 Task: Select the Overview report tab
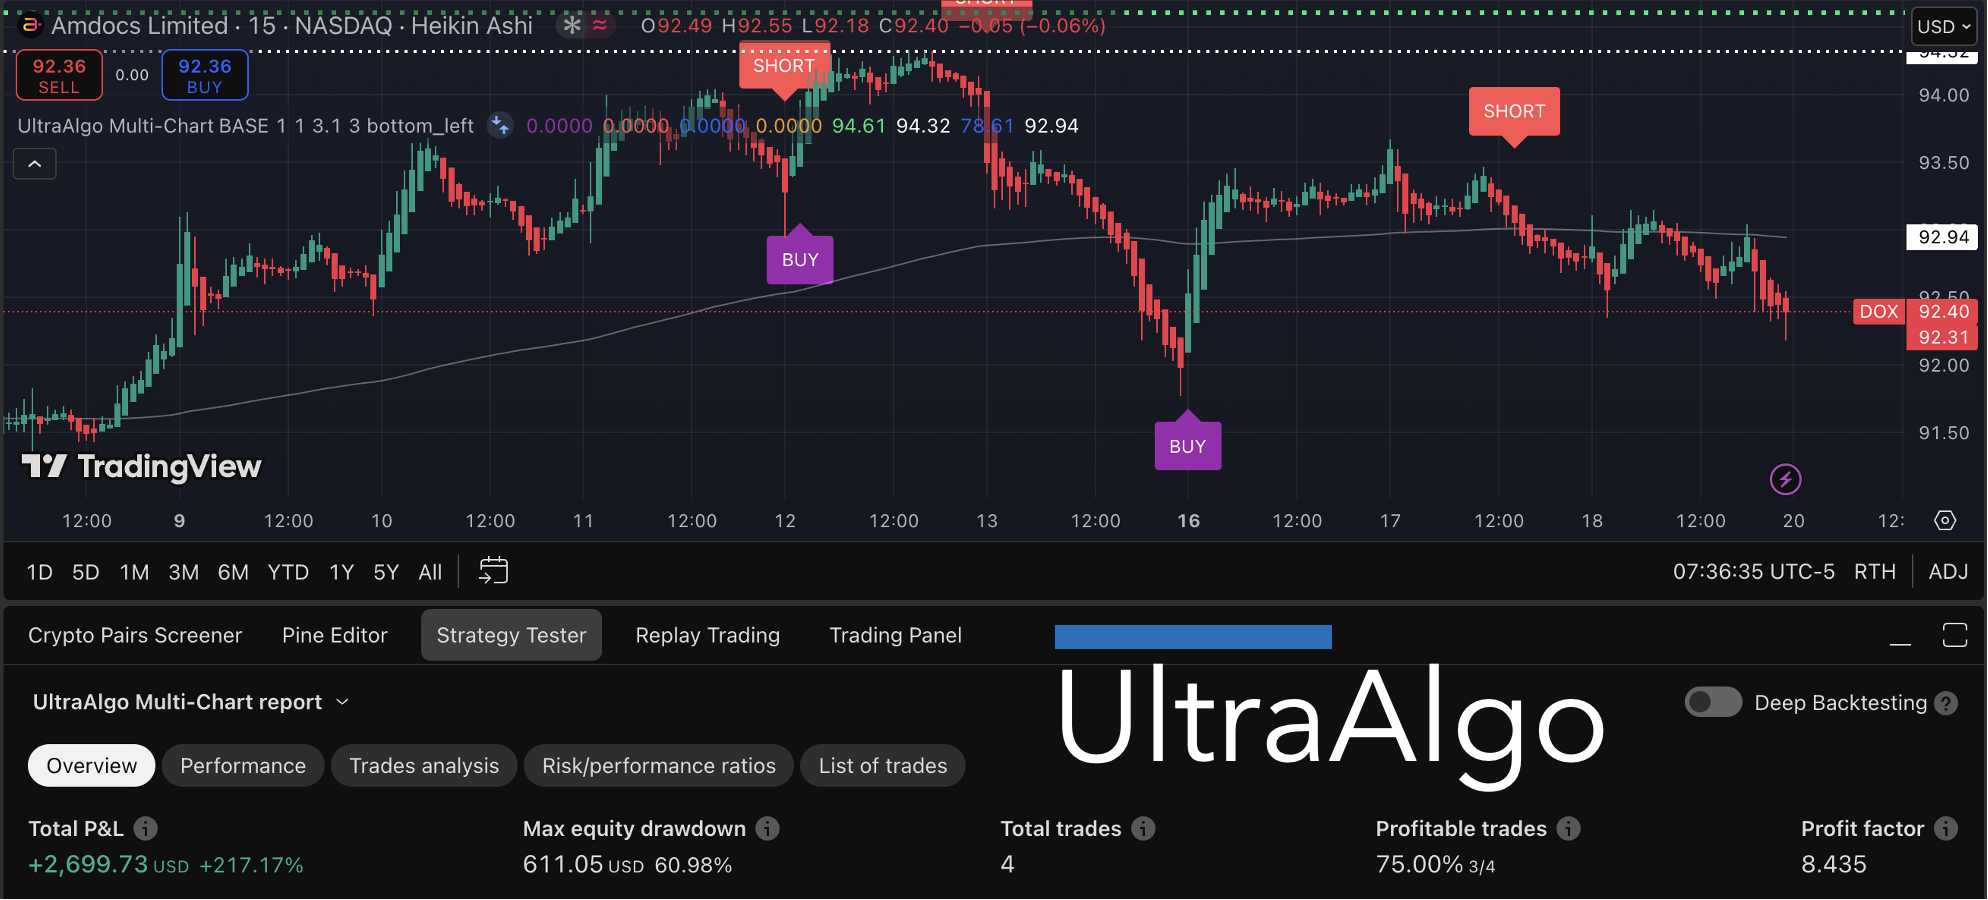[x=92, y=766]
